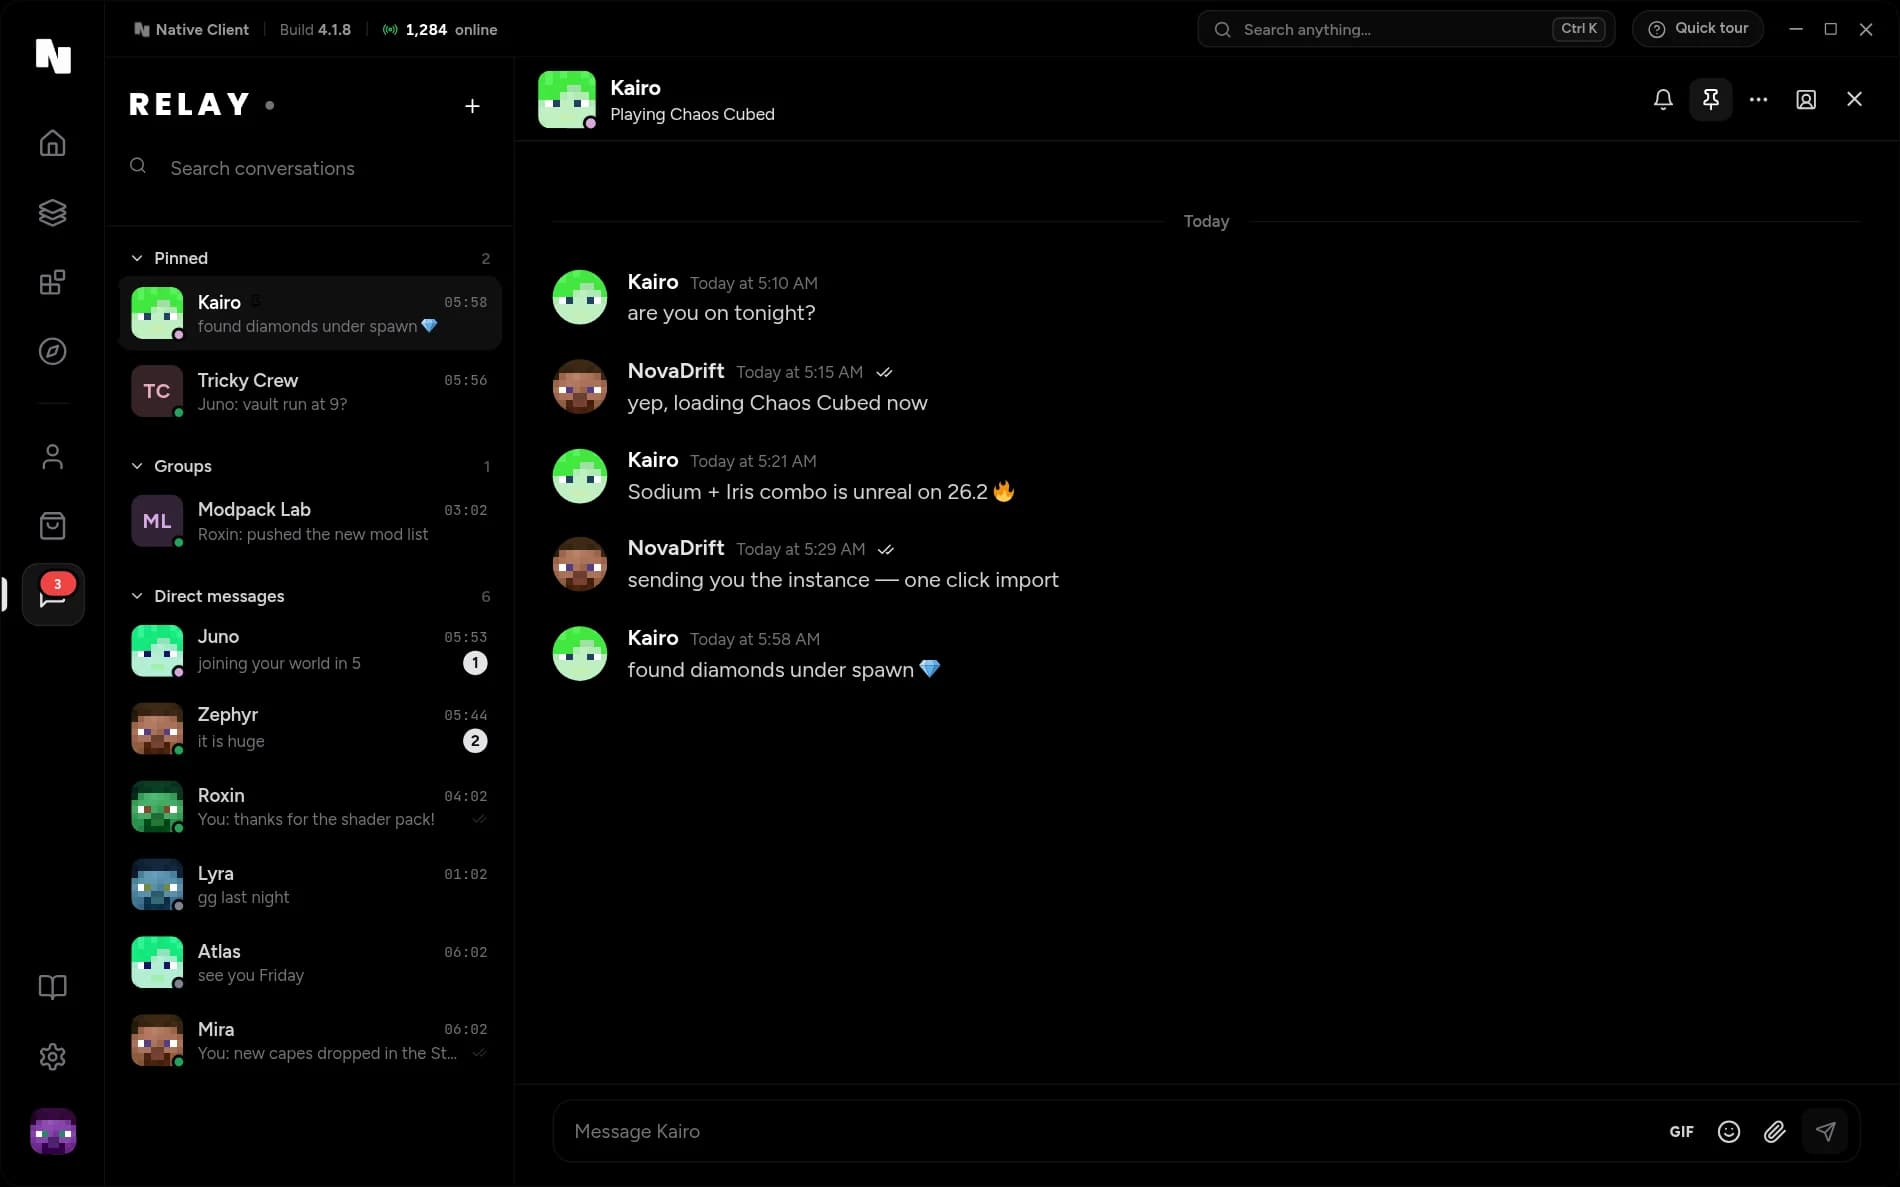This screenshot has height=1187, width=1900.
Task: Click the purple user avatar at bottom
Action: tap(53, 1131)
